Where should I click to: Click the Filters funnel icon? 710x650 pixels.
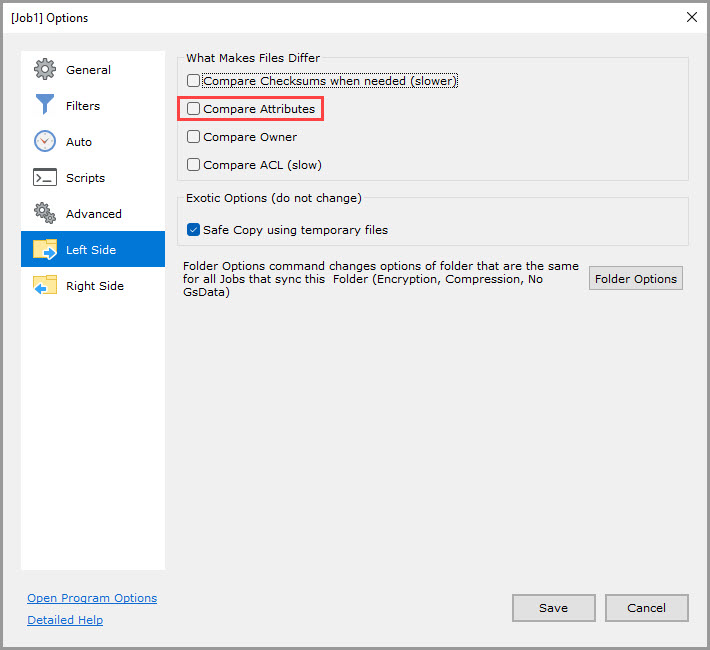[x=45, y=106]
